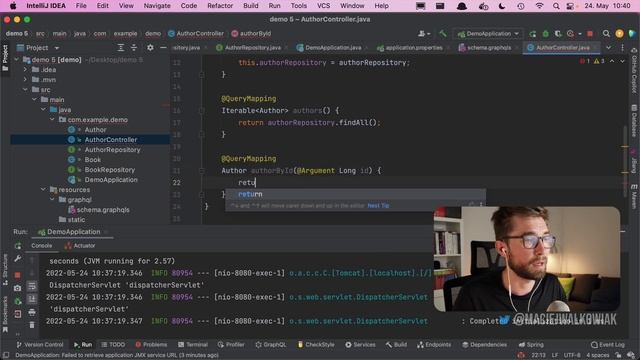
Task: Open DemoApplication run configuration dropdown
Action: 488,34
